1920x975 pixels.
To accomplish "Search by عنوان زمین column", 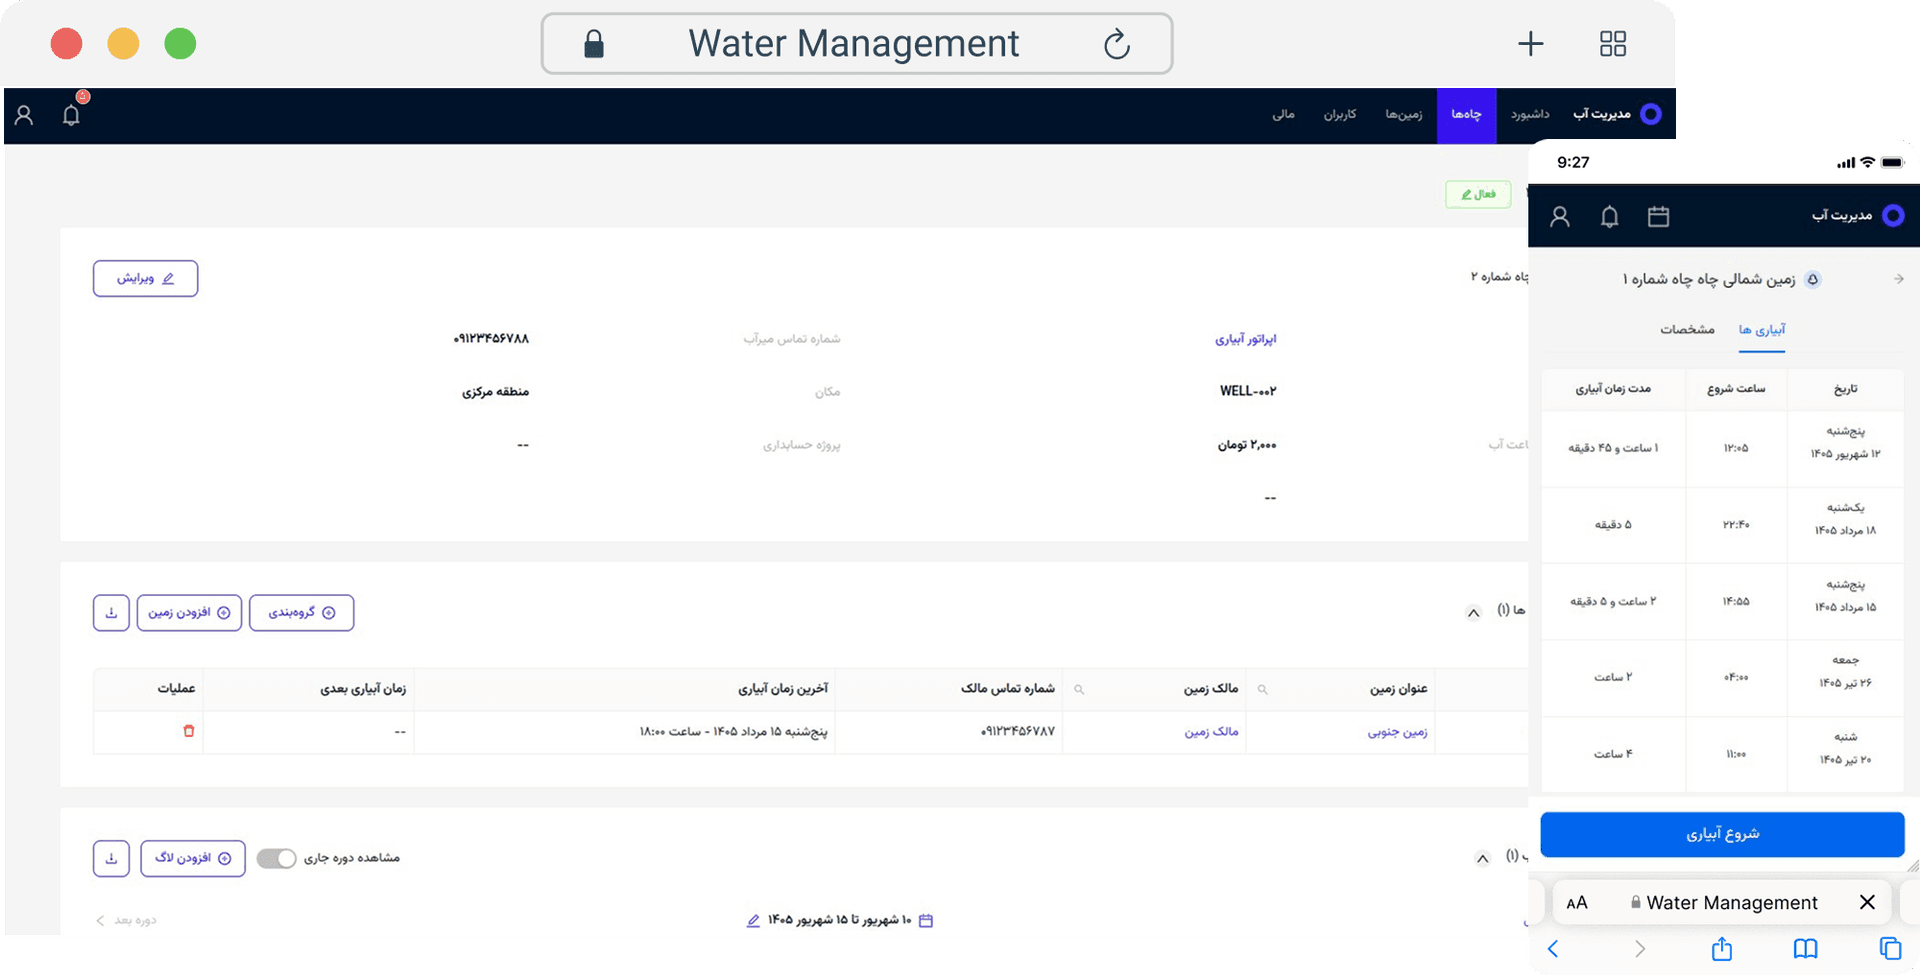I will pyautogui.click(x=1262, y=689).
